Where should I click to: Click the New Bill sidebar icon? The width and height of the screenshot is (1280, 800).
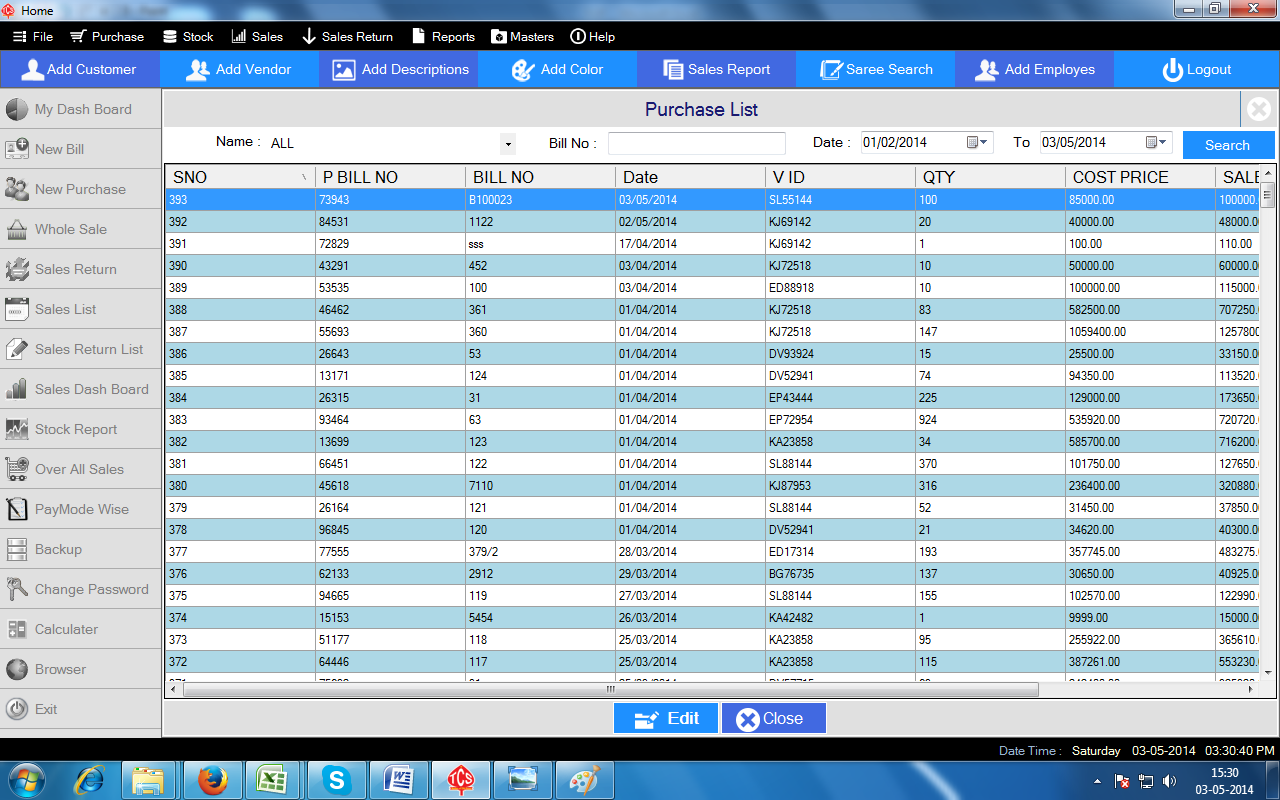(x=17, y=149)
